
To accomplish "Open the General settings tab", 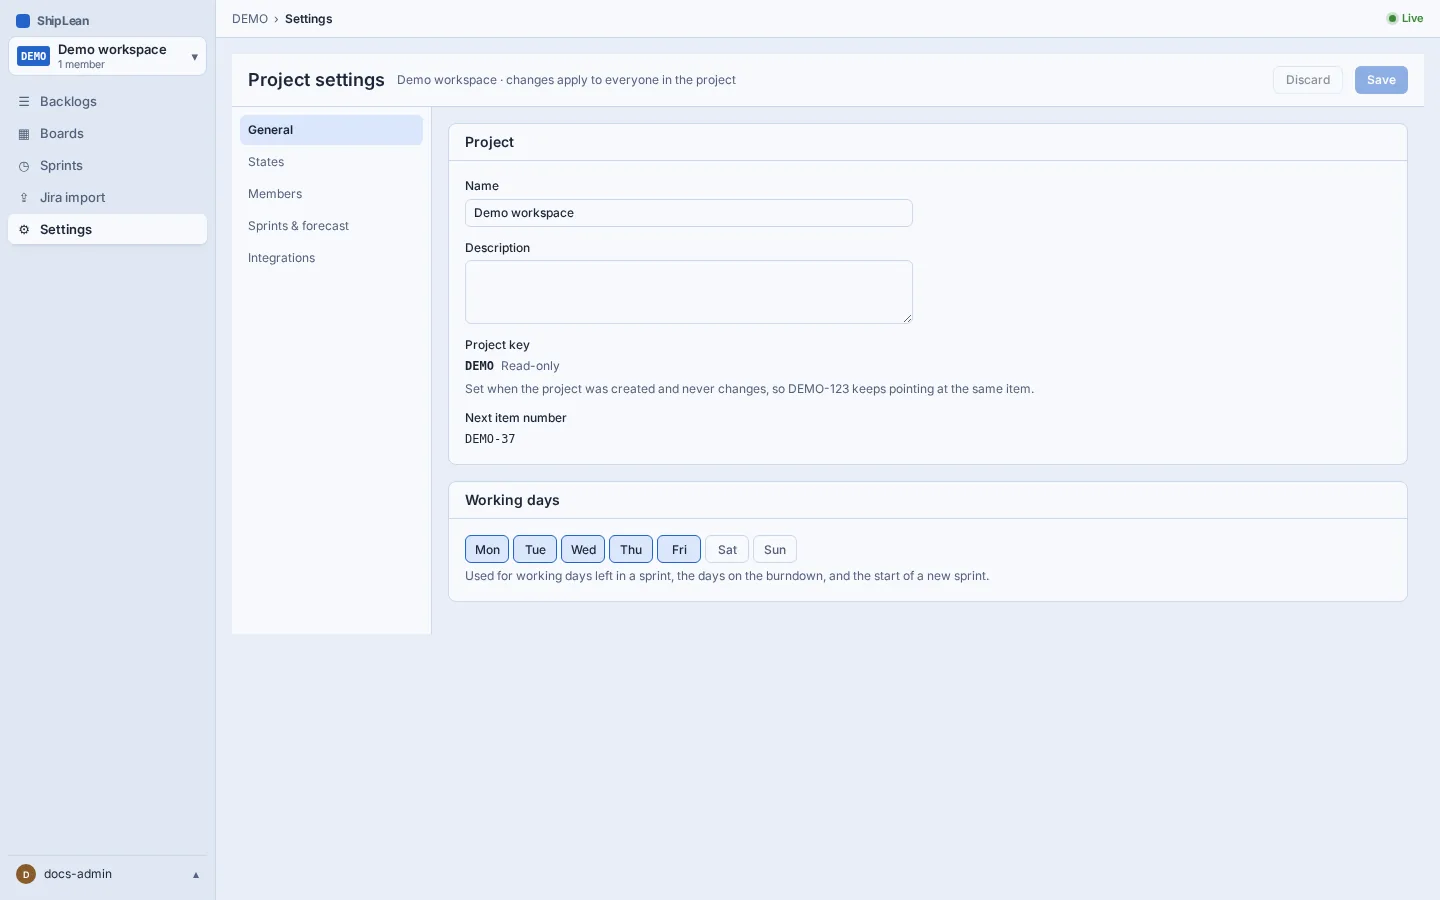I will point(331,130).
